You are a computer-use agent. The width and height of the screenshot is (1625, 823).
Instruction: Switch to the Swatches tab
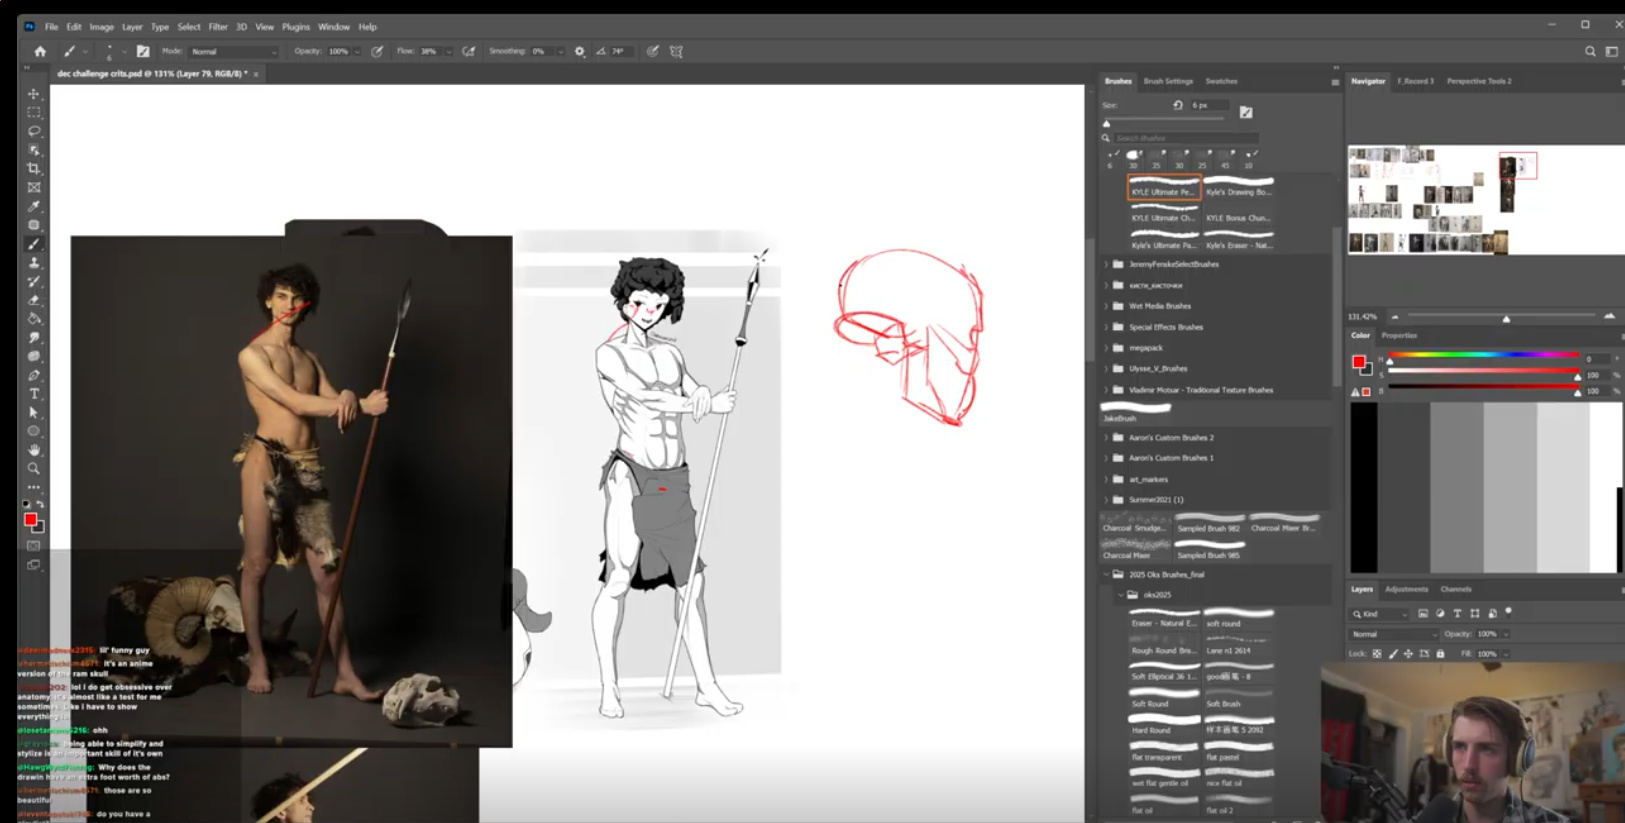pyautogui.click(x=1221, y=81)
